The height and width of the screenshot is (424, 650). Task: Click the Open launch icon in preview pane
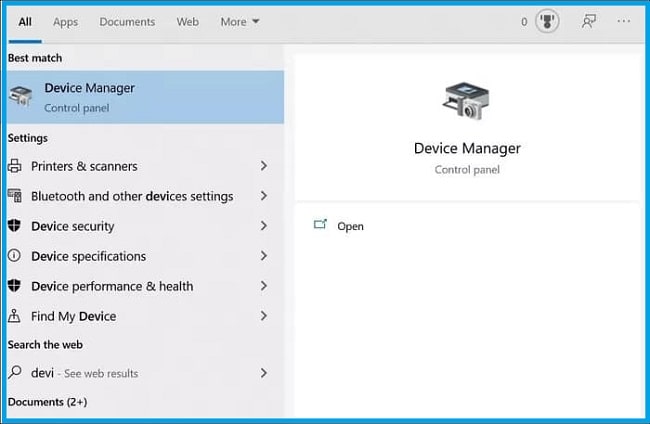[320, 225]
